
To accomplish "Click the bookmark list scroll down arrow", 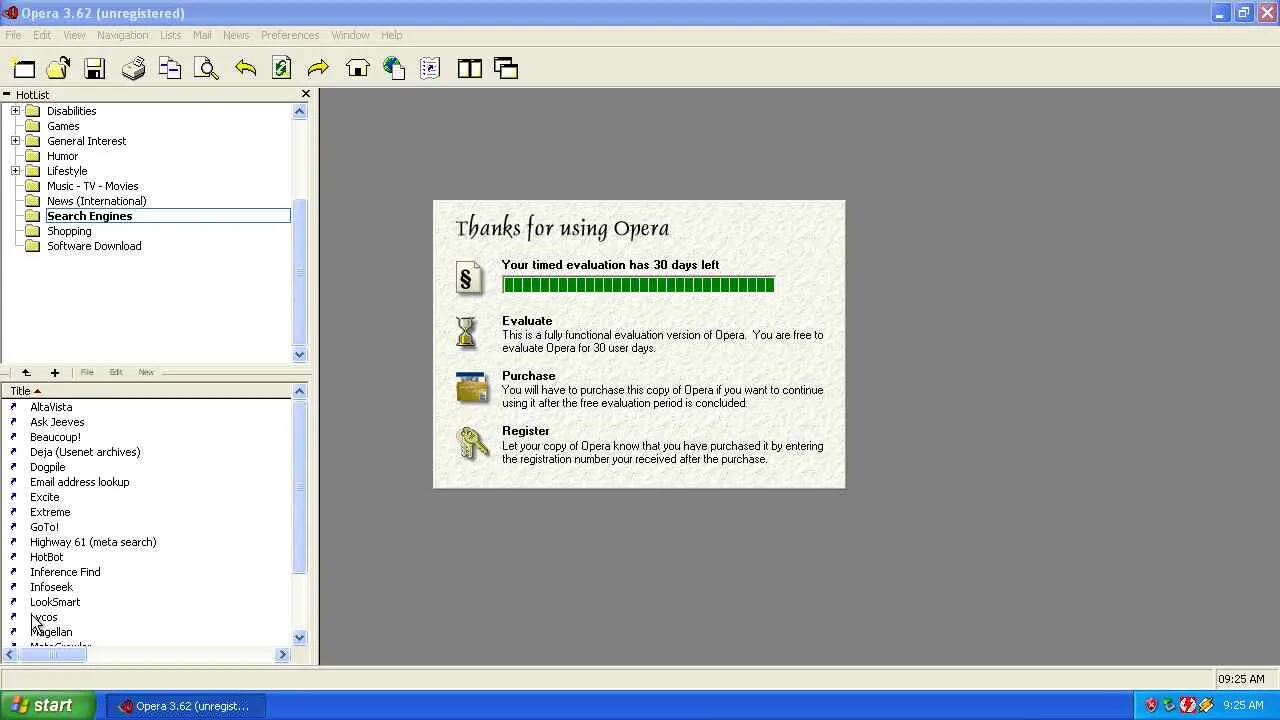I will tap(299, 637).
